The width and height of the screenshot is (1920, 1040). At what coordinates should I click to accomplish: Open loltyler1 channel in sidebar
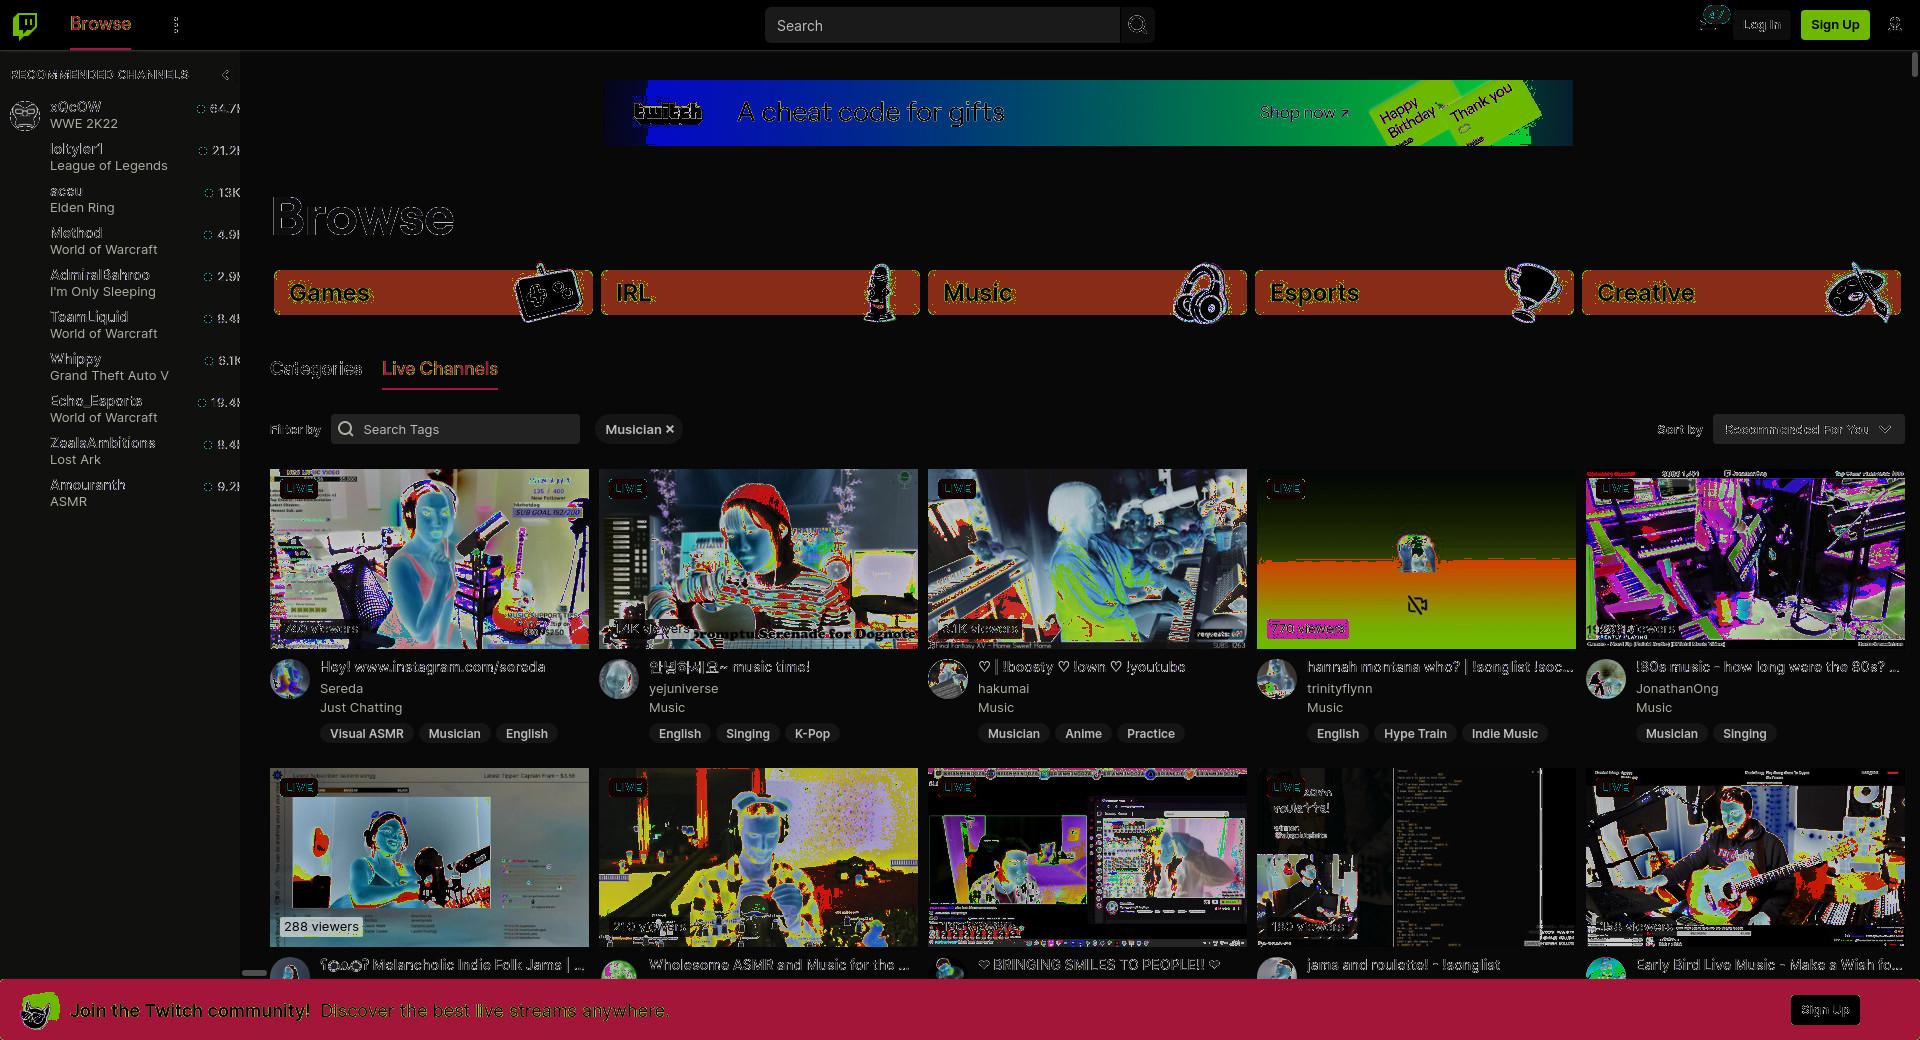click(x=120, y=157)
